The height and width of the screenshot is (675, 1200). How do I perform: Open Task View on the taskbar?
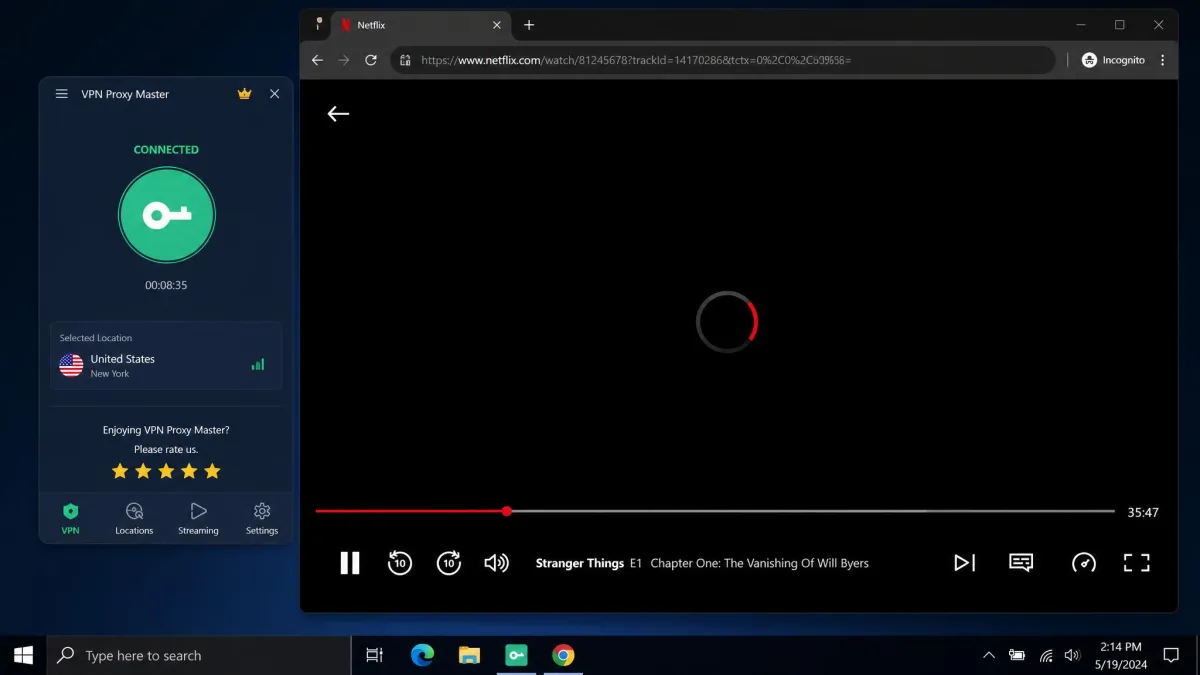374,655
